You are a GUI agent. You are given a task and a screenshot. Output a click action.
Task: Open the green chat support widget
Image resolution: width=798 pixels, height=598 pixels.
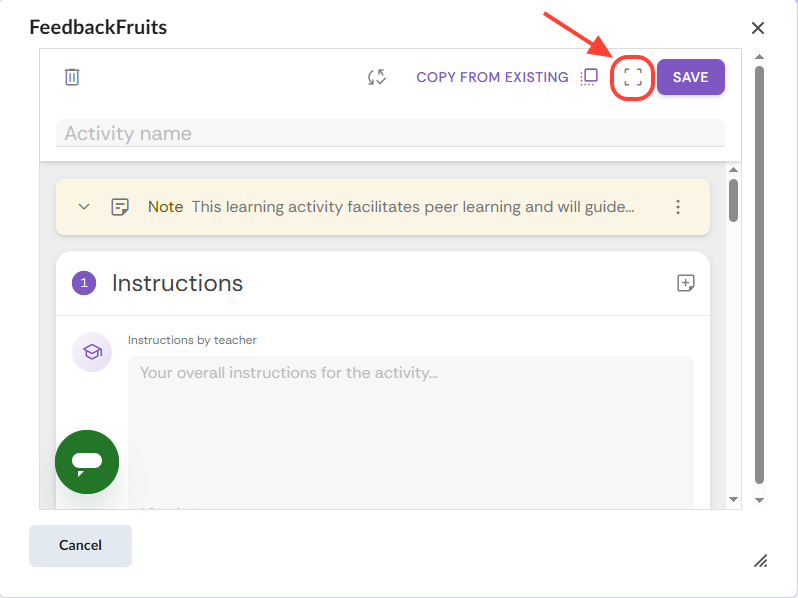tap(87, 461)
